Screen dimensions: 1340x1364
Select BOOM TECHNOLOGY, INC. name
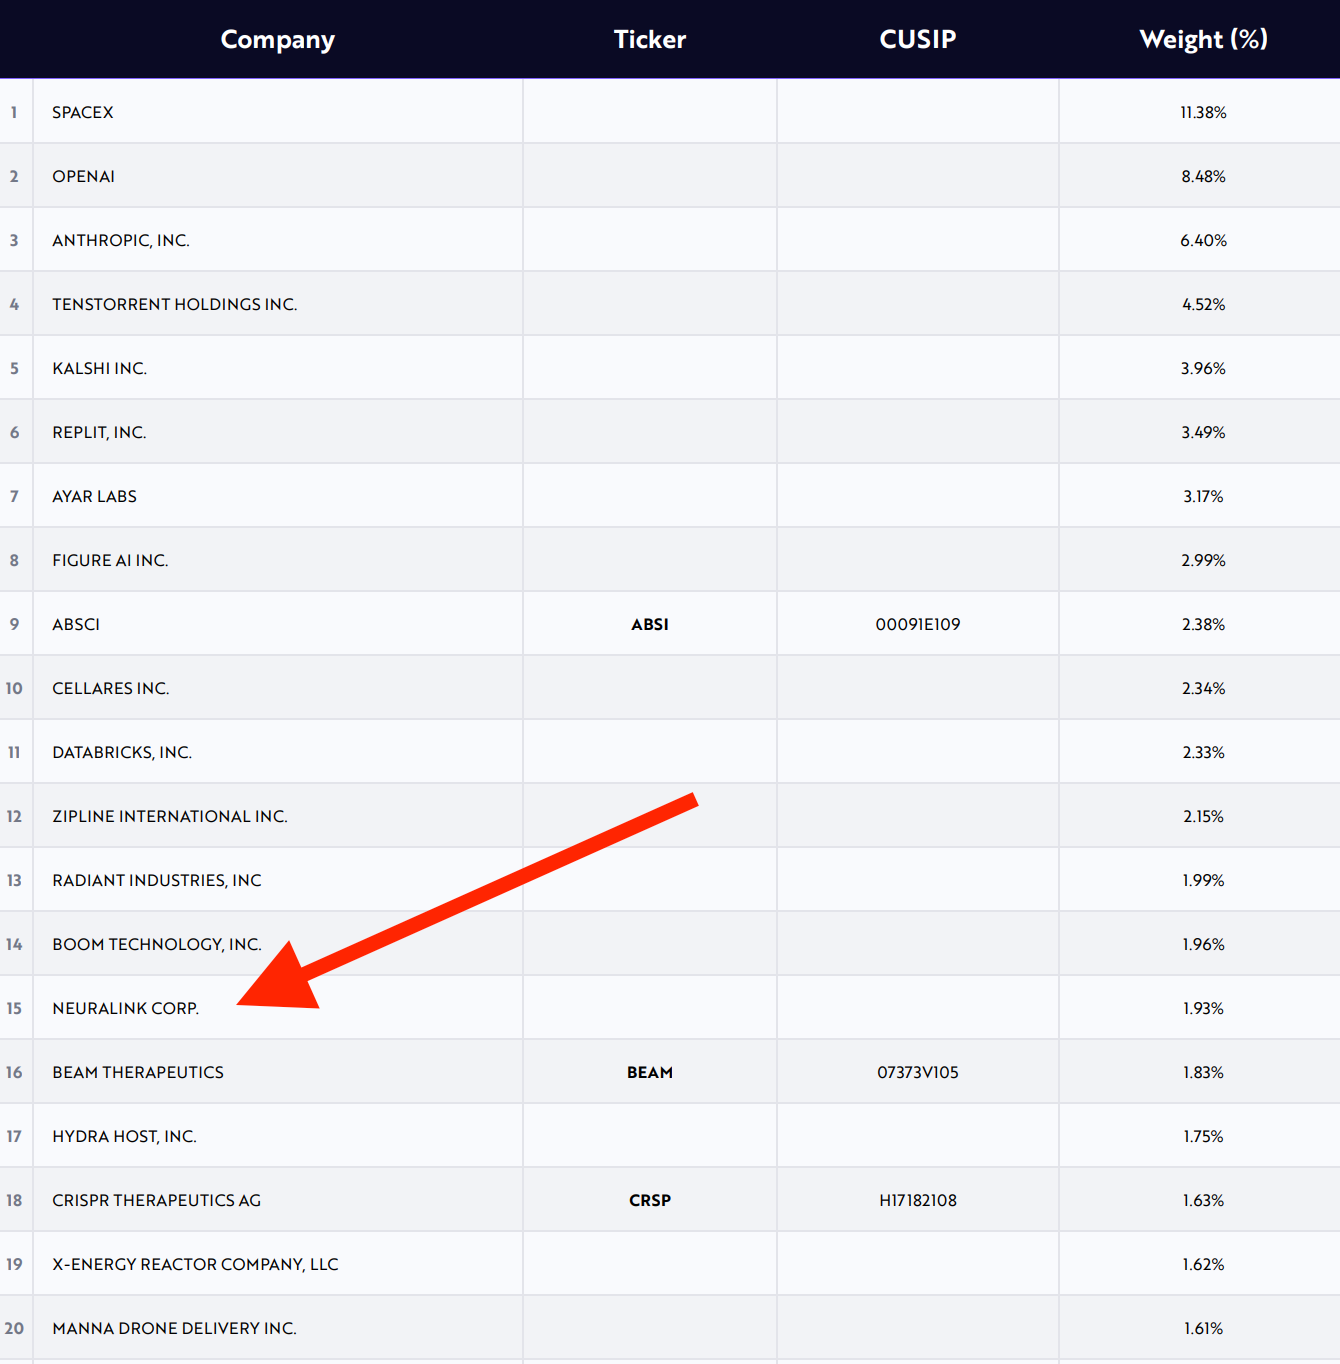point(157,944)
